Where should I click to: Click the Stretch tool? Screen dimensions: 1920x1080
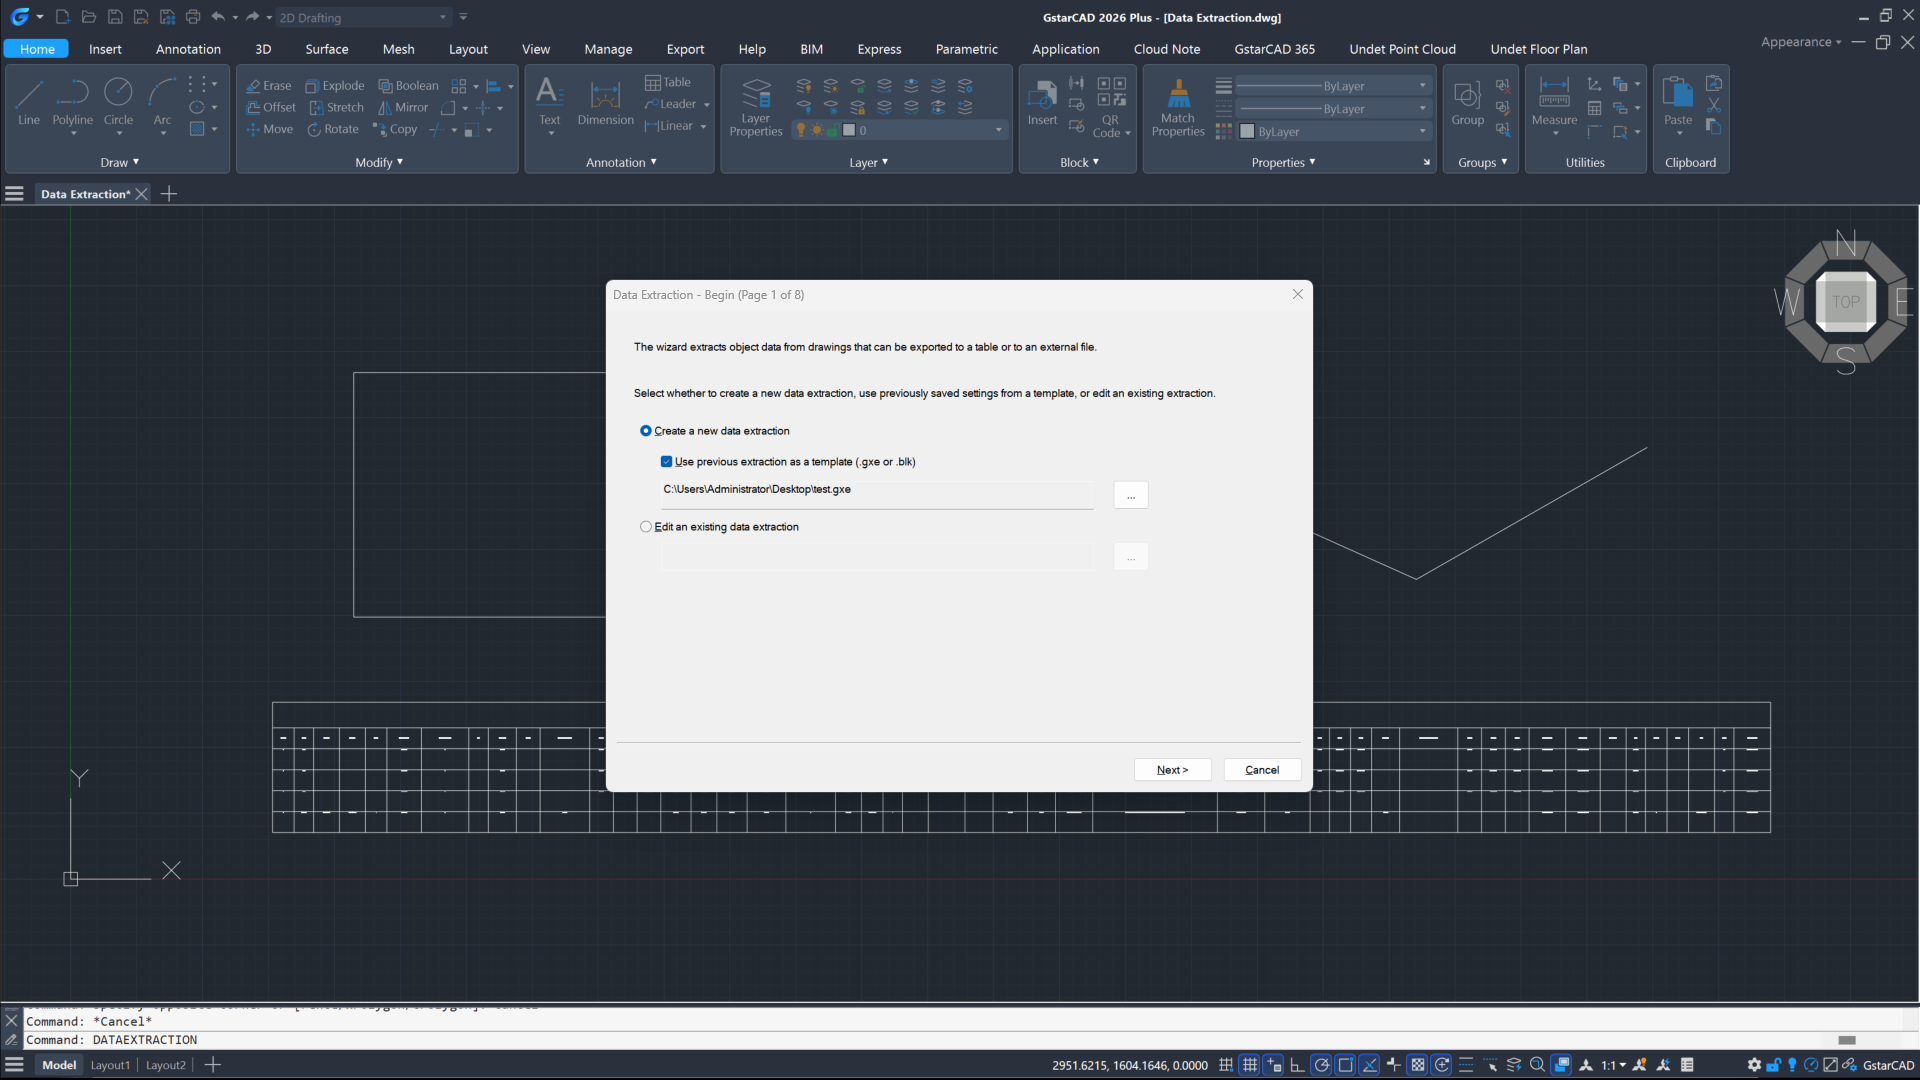337,108
